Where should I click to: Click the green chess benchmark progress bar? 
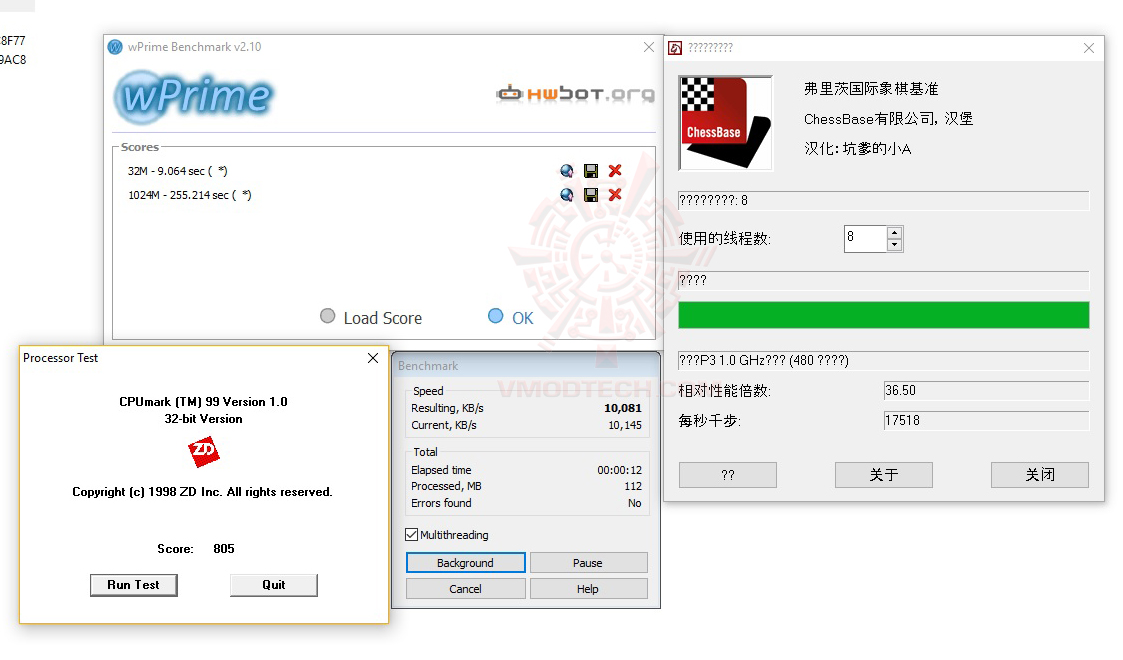884,315
